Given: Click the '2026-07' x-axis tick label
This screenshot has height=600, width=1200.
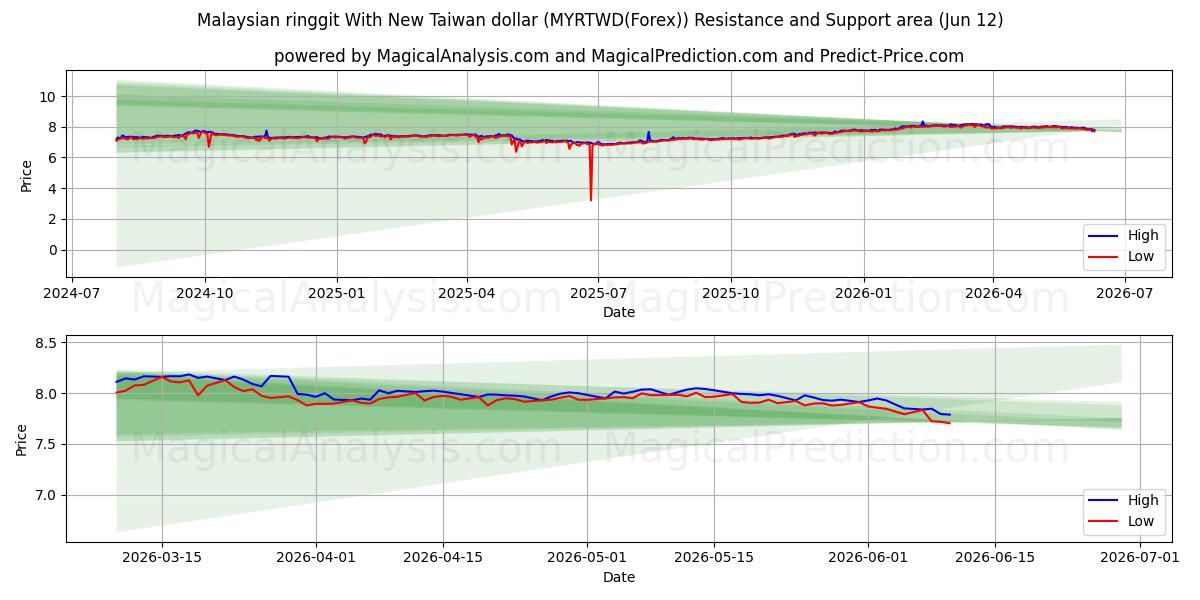Looking at the screenshot, I should (x=1124, y=294).
